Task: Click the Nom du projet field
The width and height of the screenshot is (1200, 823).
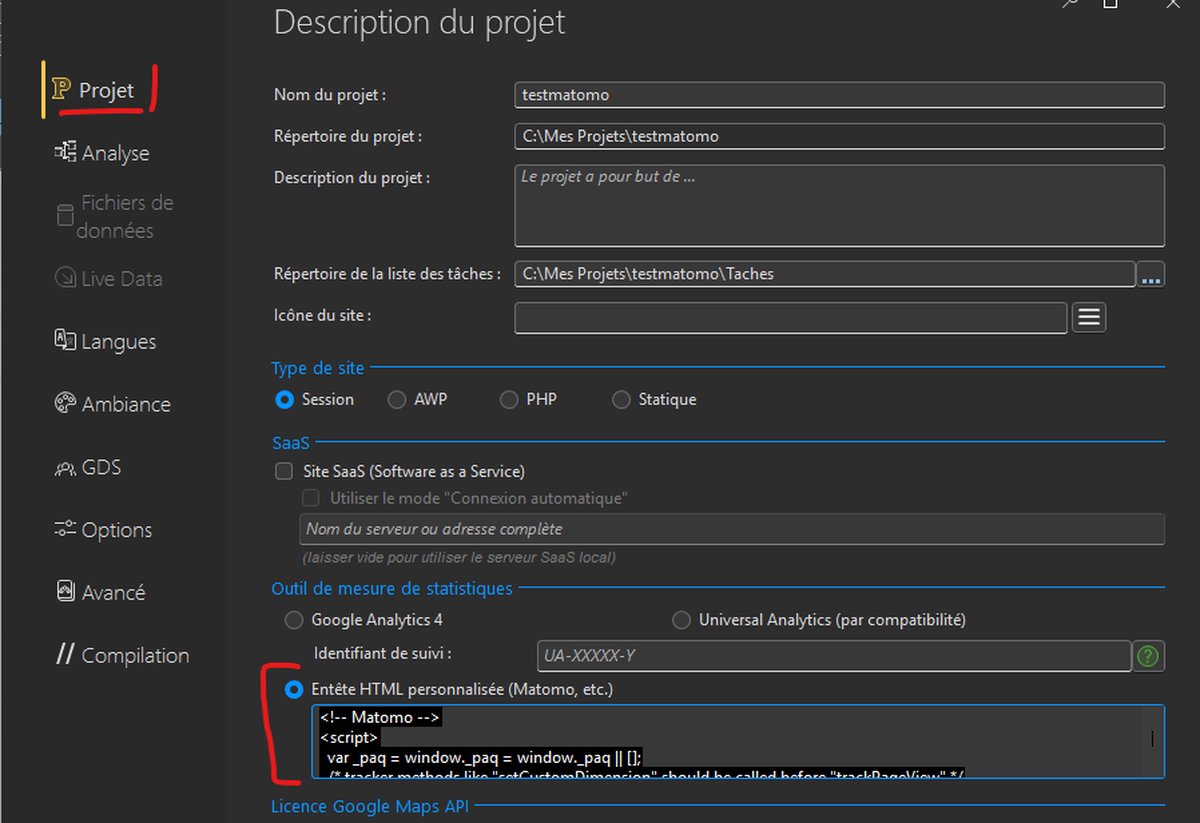Action: 838,95
